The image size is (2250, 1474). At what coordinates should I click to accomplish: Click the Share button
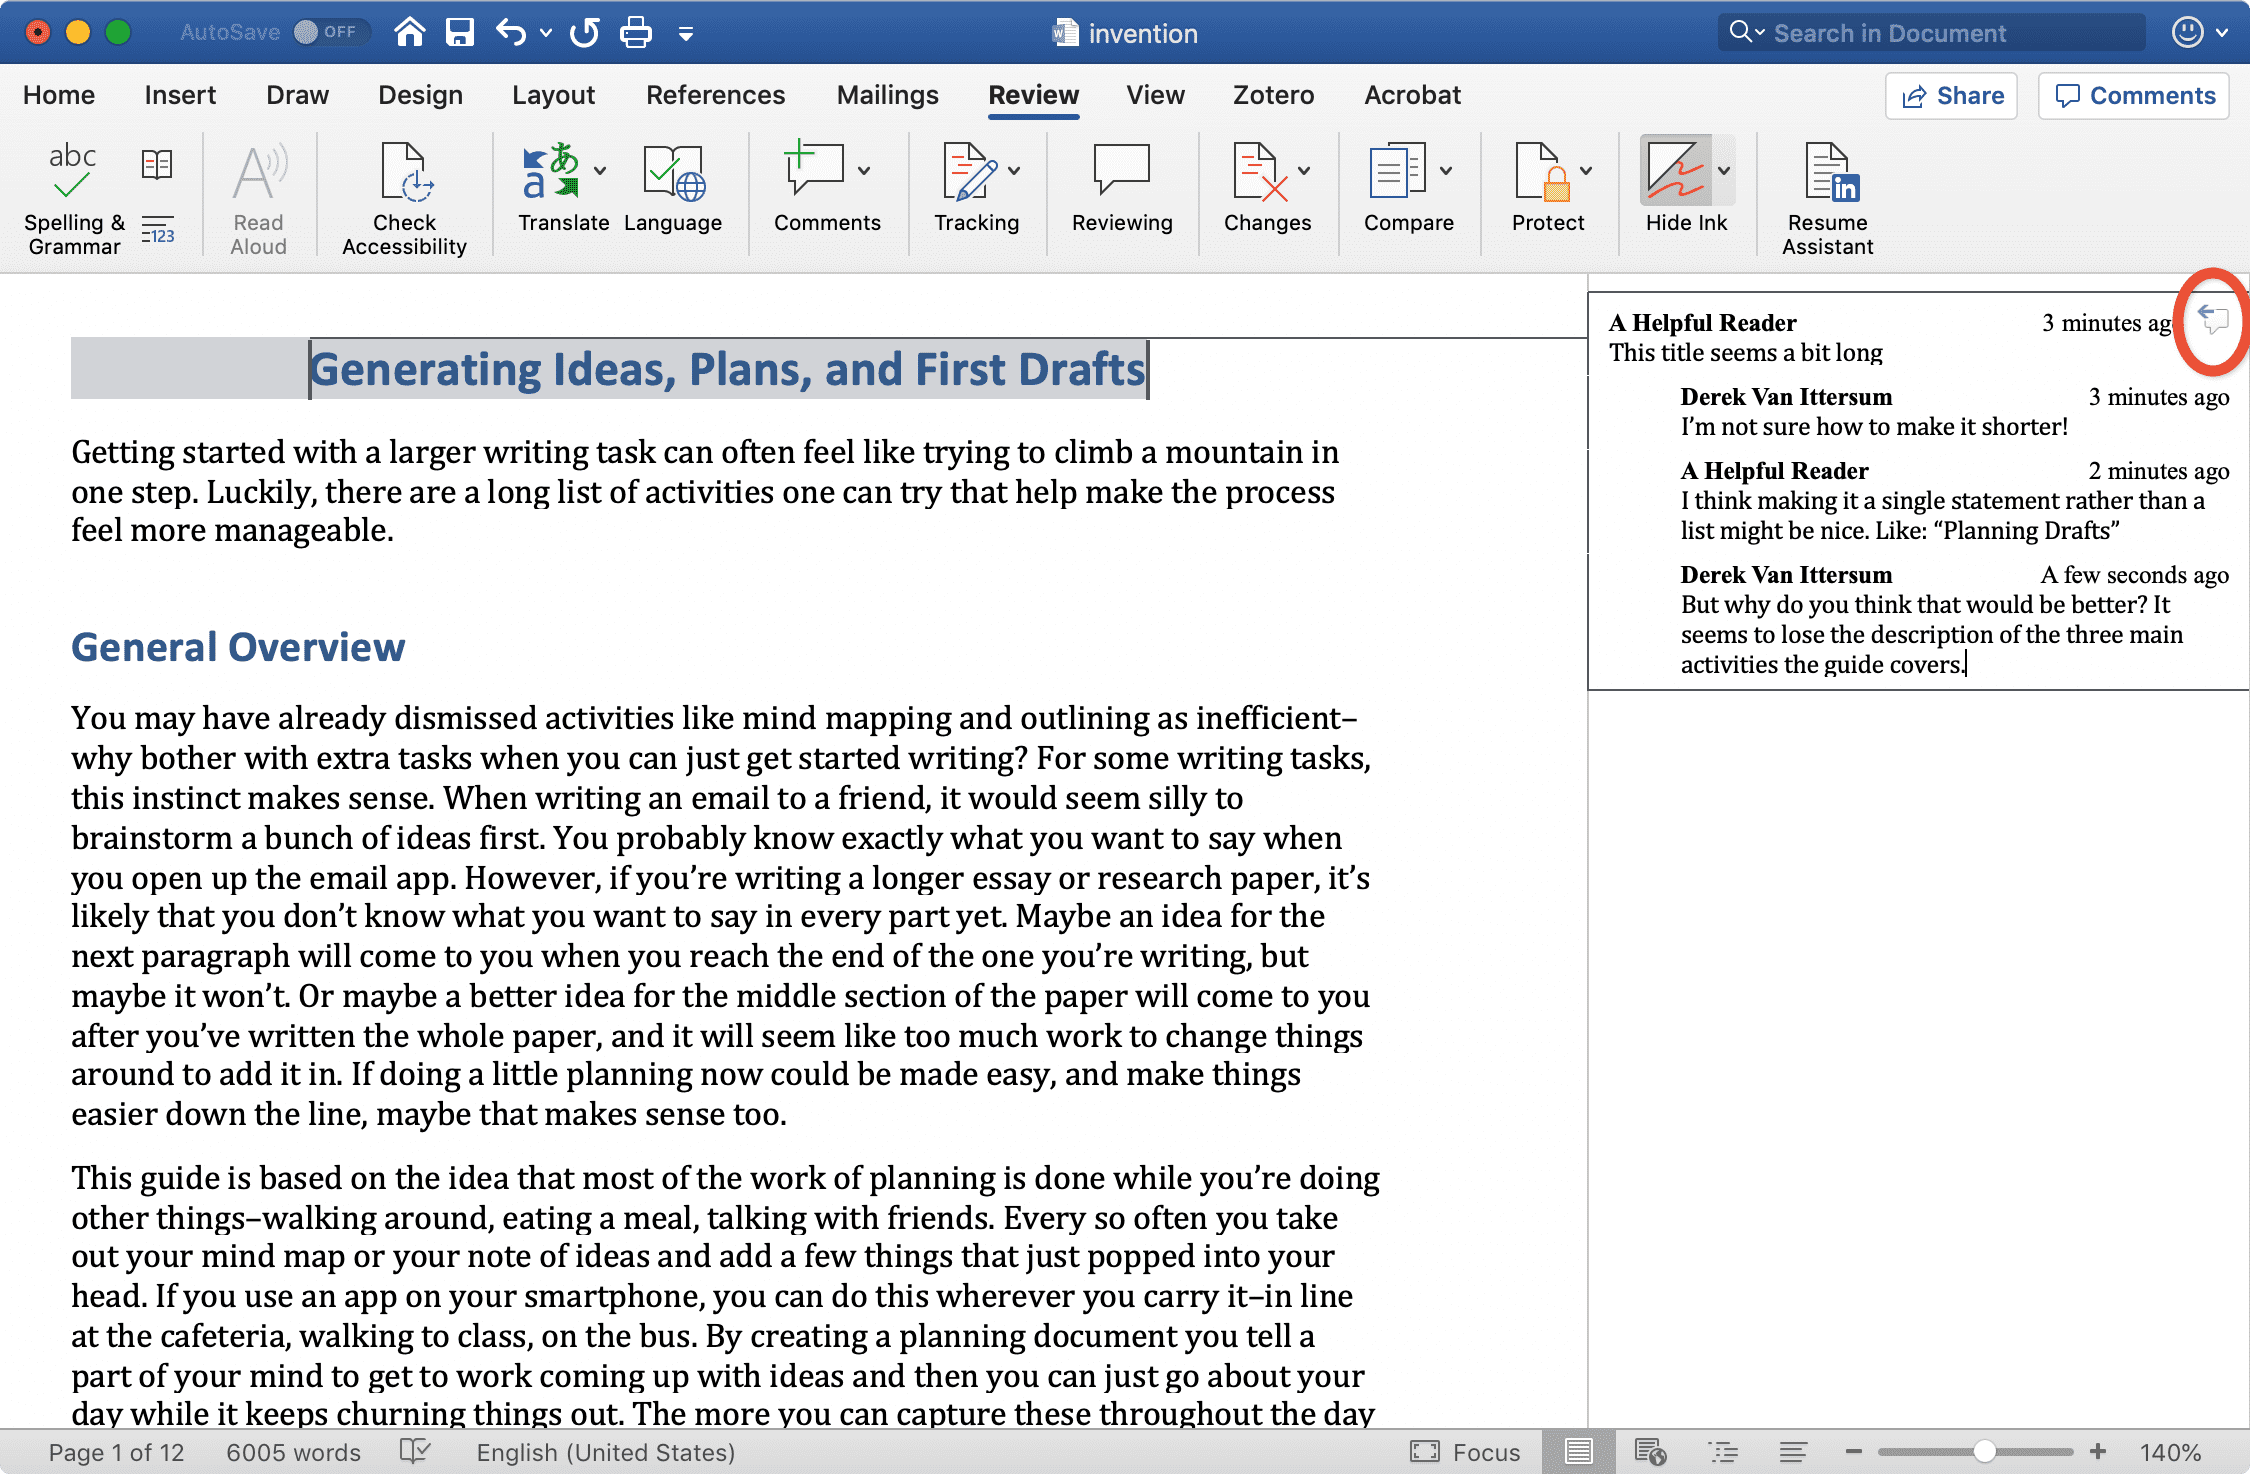(x=1951, y=96)
